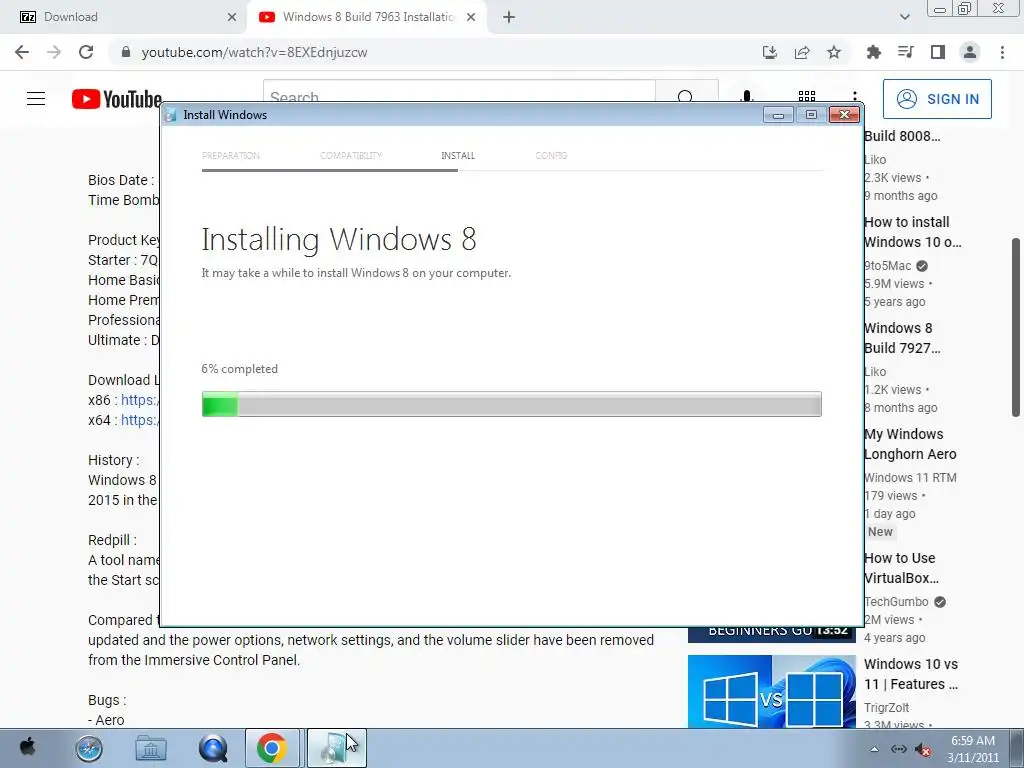Go back to the previous page in Chrome
This screenshot has width=1024, height=768.
[22, 52]
